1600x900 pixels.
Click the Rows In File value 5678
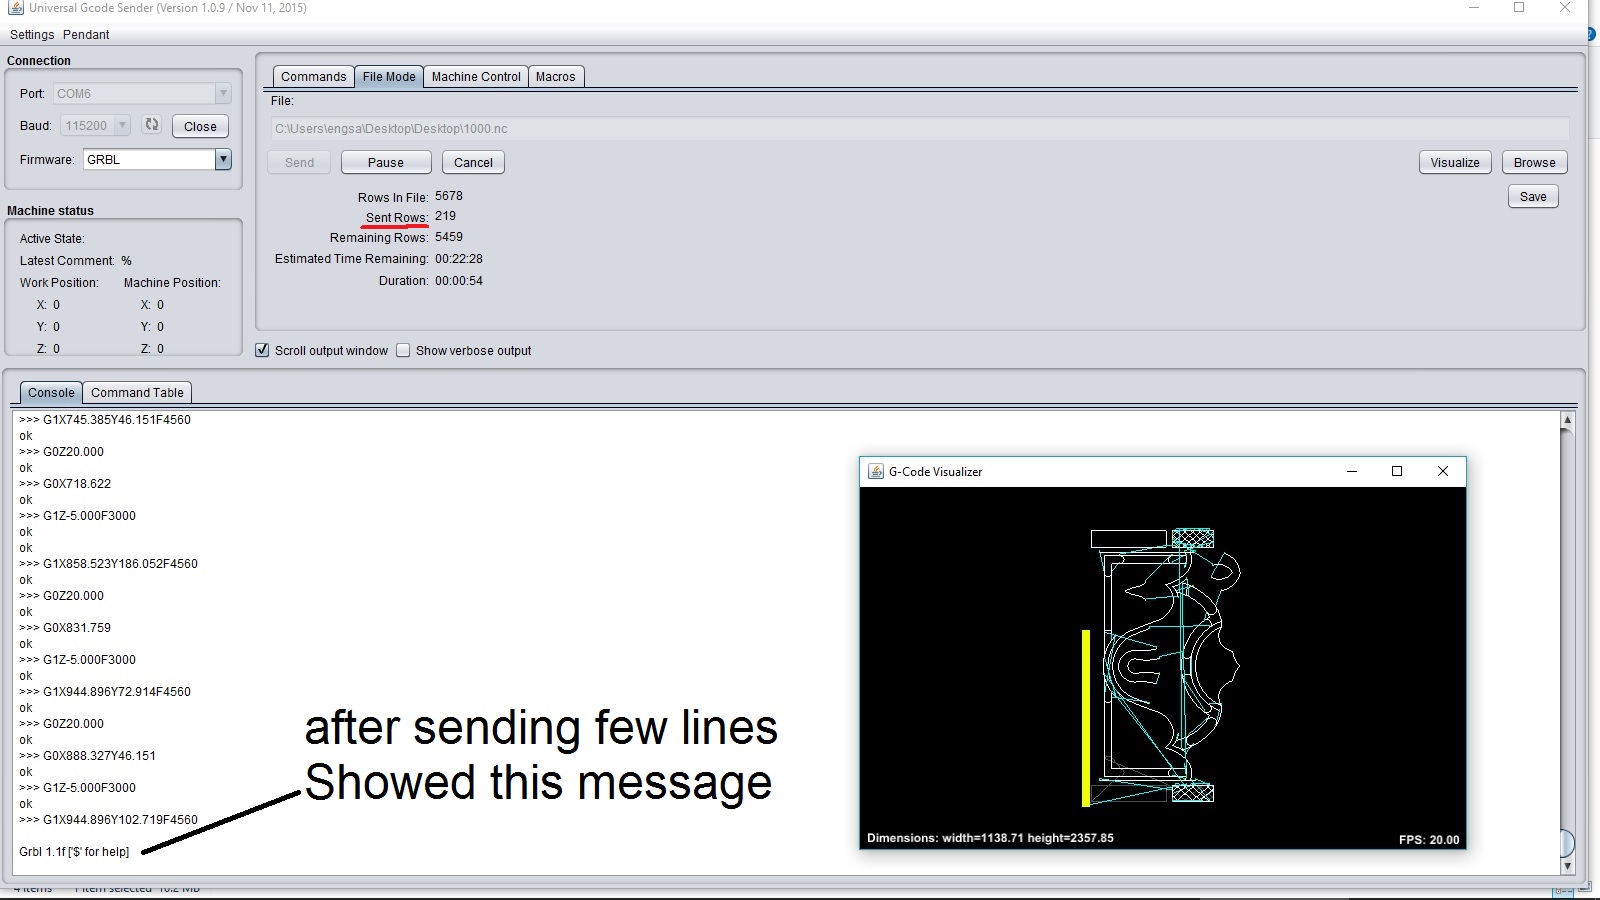pos(449,196)
